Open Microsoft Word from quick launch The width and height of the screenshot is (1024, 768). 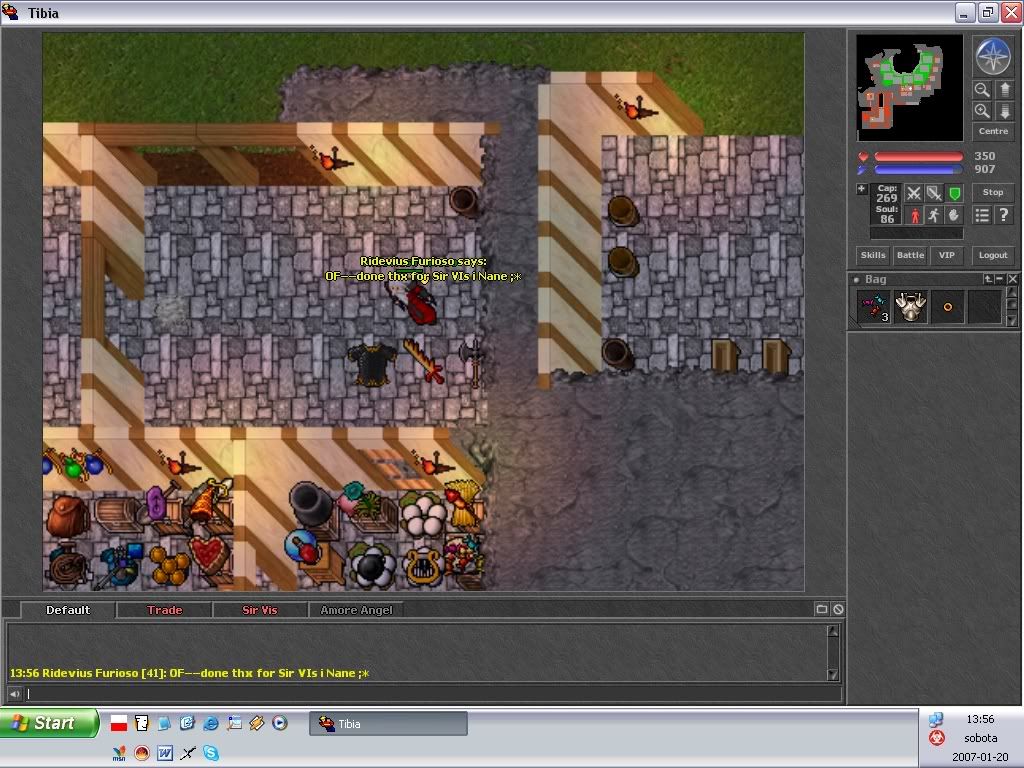165,753
